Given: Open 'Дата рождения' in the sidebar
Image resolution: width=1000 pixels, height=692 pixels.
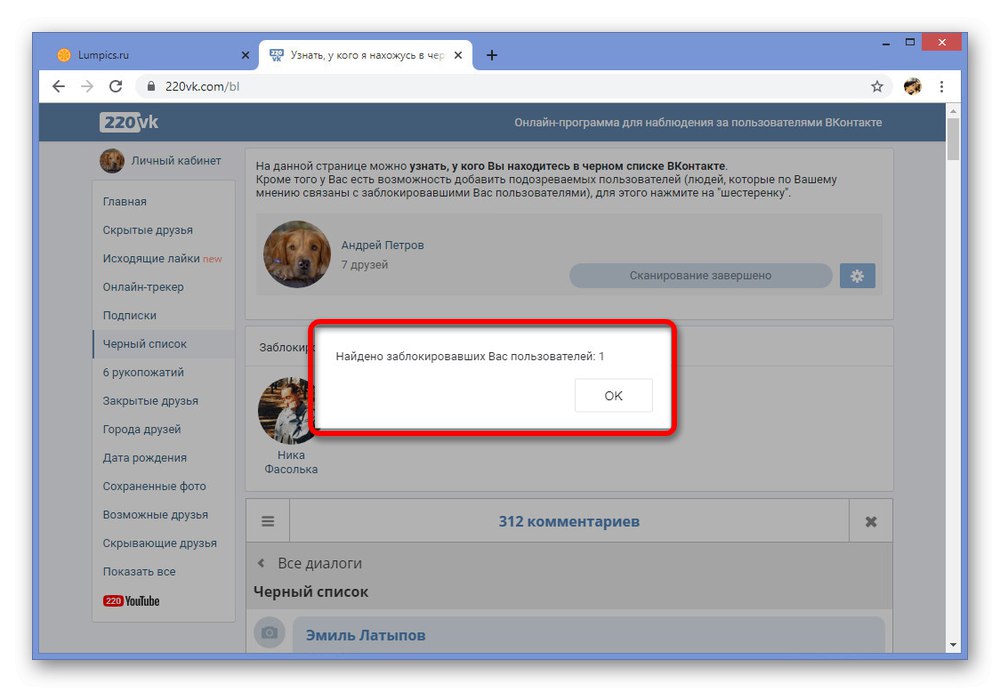Looking at the screenshot, I should pos(145,458).
